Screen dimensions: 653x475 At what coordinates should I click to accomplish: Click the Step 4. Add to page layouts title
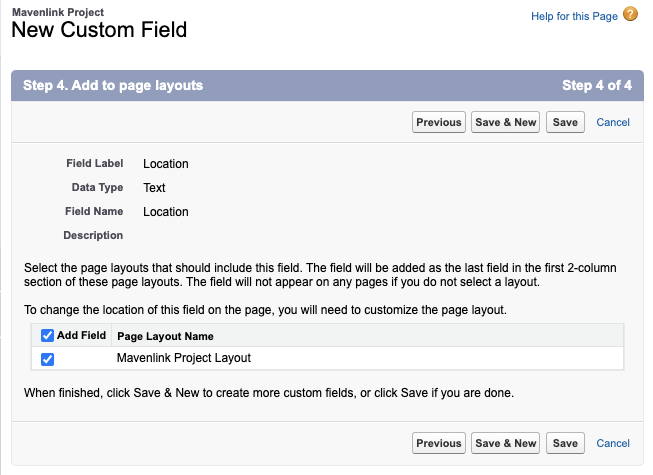[x=113, y=85]
